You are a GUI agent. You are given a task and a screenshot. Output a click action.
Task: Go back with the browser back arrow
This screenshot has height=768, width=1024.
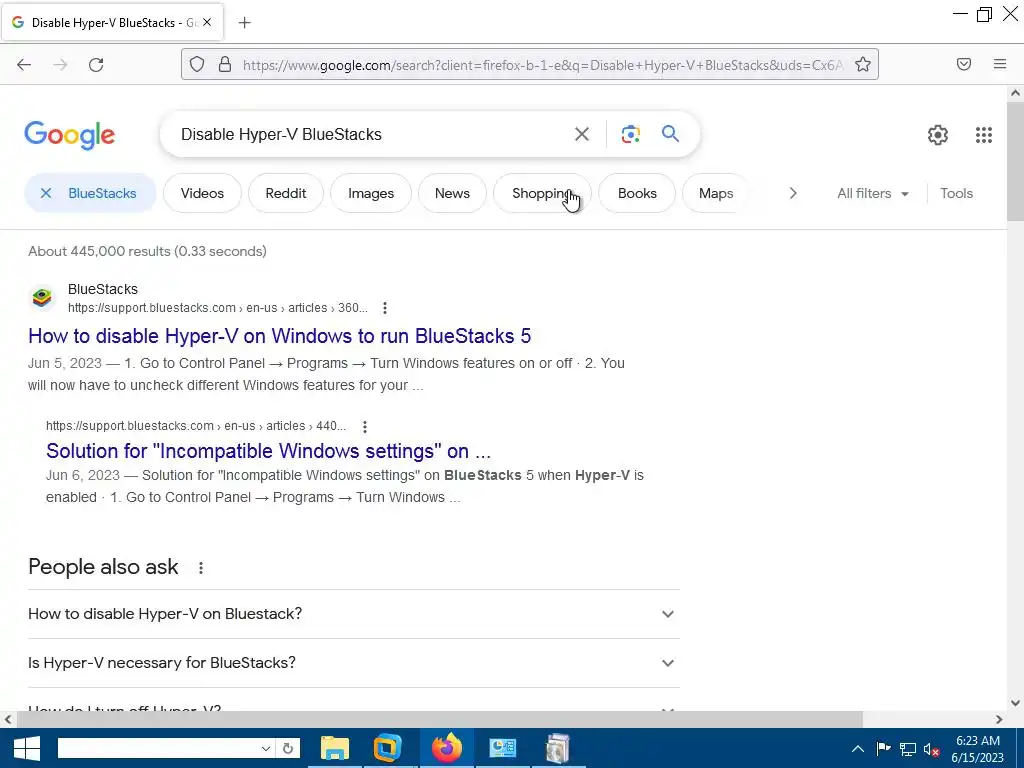(24, 64)
